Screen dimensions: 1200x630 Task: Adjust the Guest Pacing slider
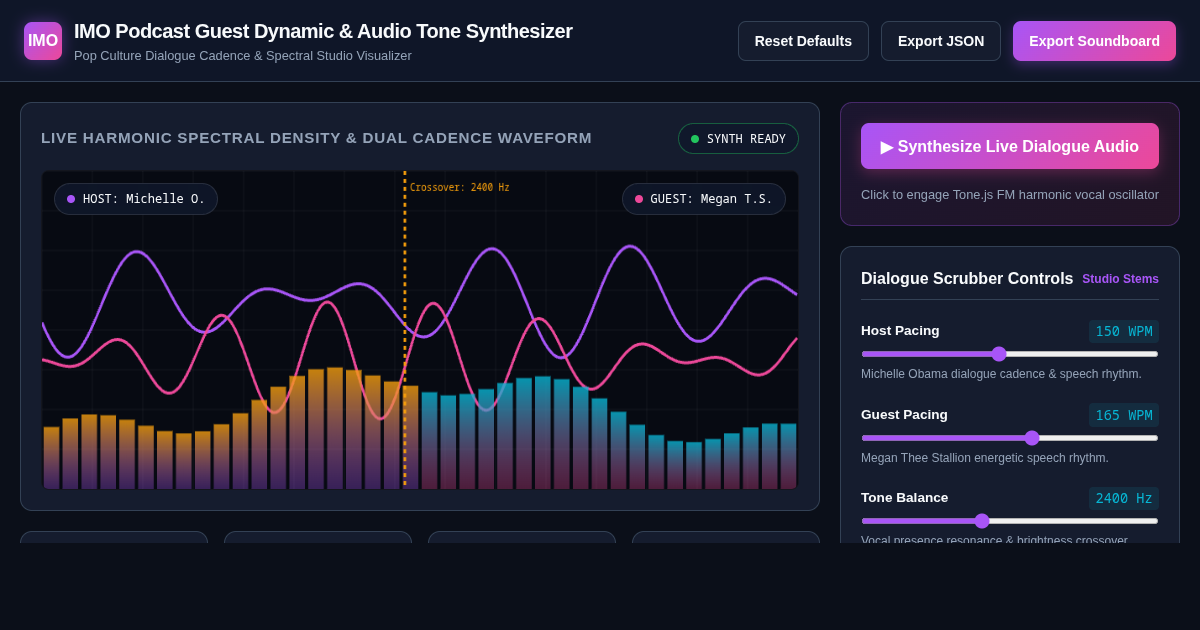(x=1010, y=438)
